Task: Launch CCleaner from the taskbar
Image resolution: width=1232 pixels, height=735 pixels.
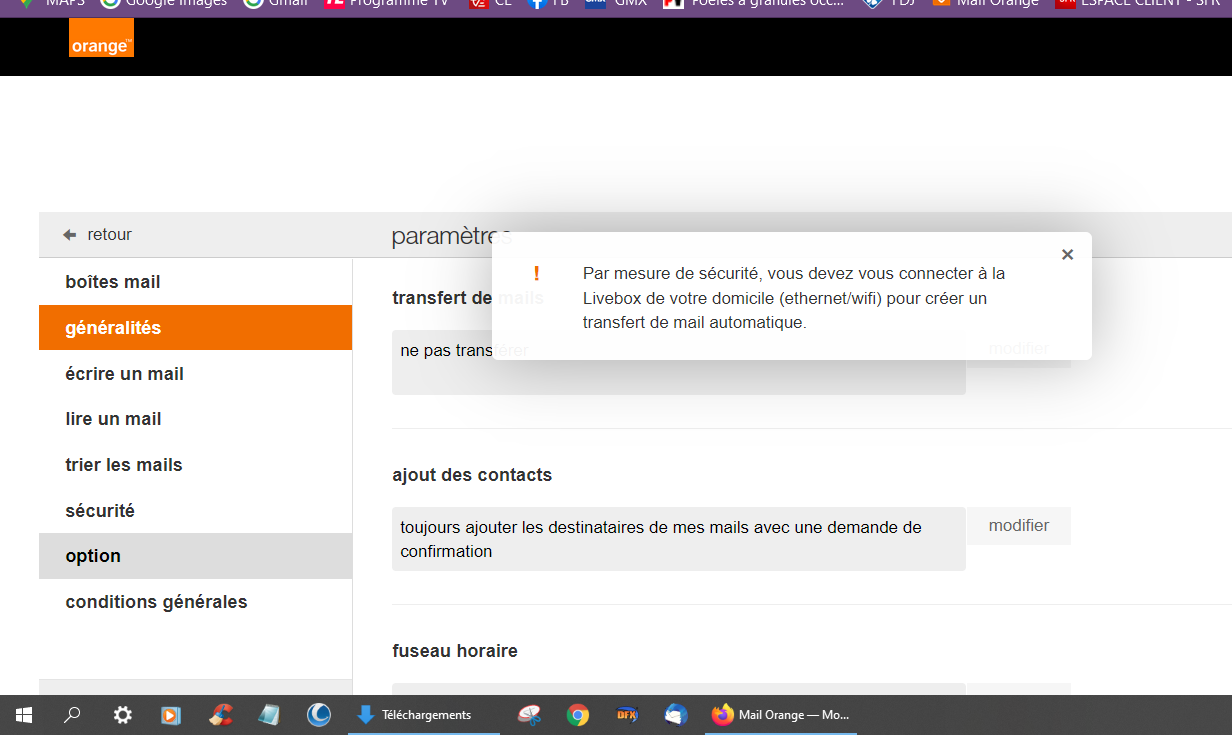Action: (x=221, y=715)
